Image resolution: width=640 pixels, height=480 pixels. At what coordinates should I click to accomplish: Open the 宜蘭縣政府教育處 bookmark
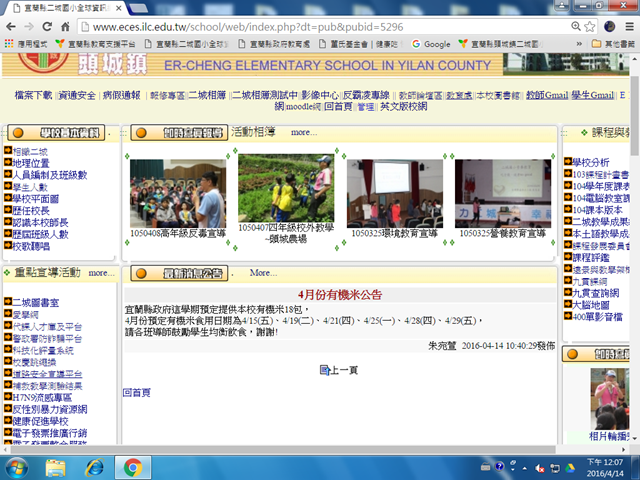pos(274,44)
